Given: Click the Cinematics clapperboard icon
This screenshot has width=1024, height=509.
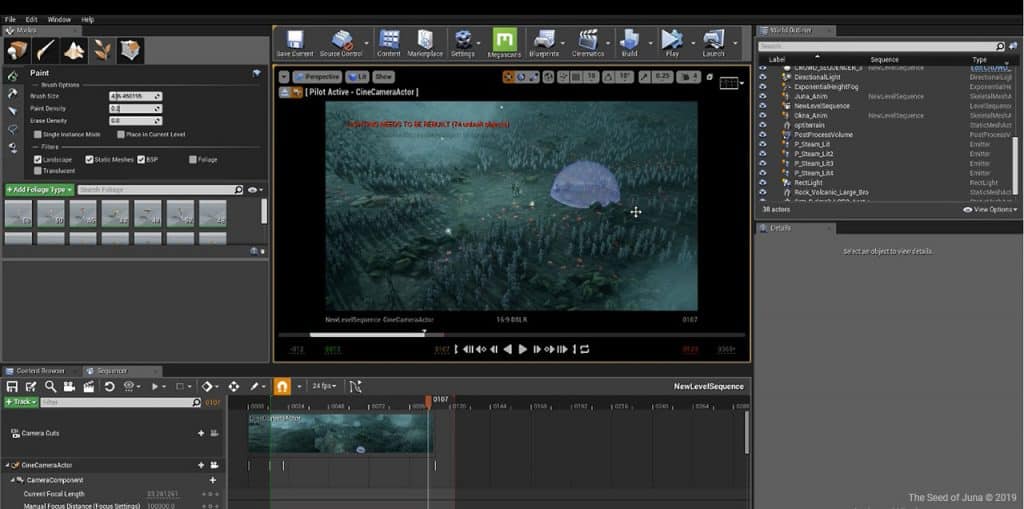Looking at the screenshot, I should 588,43.
